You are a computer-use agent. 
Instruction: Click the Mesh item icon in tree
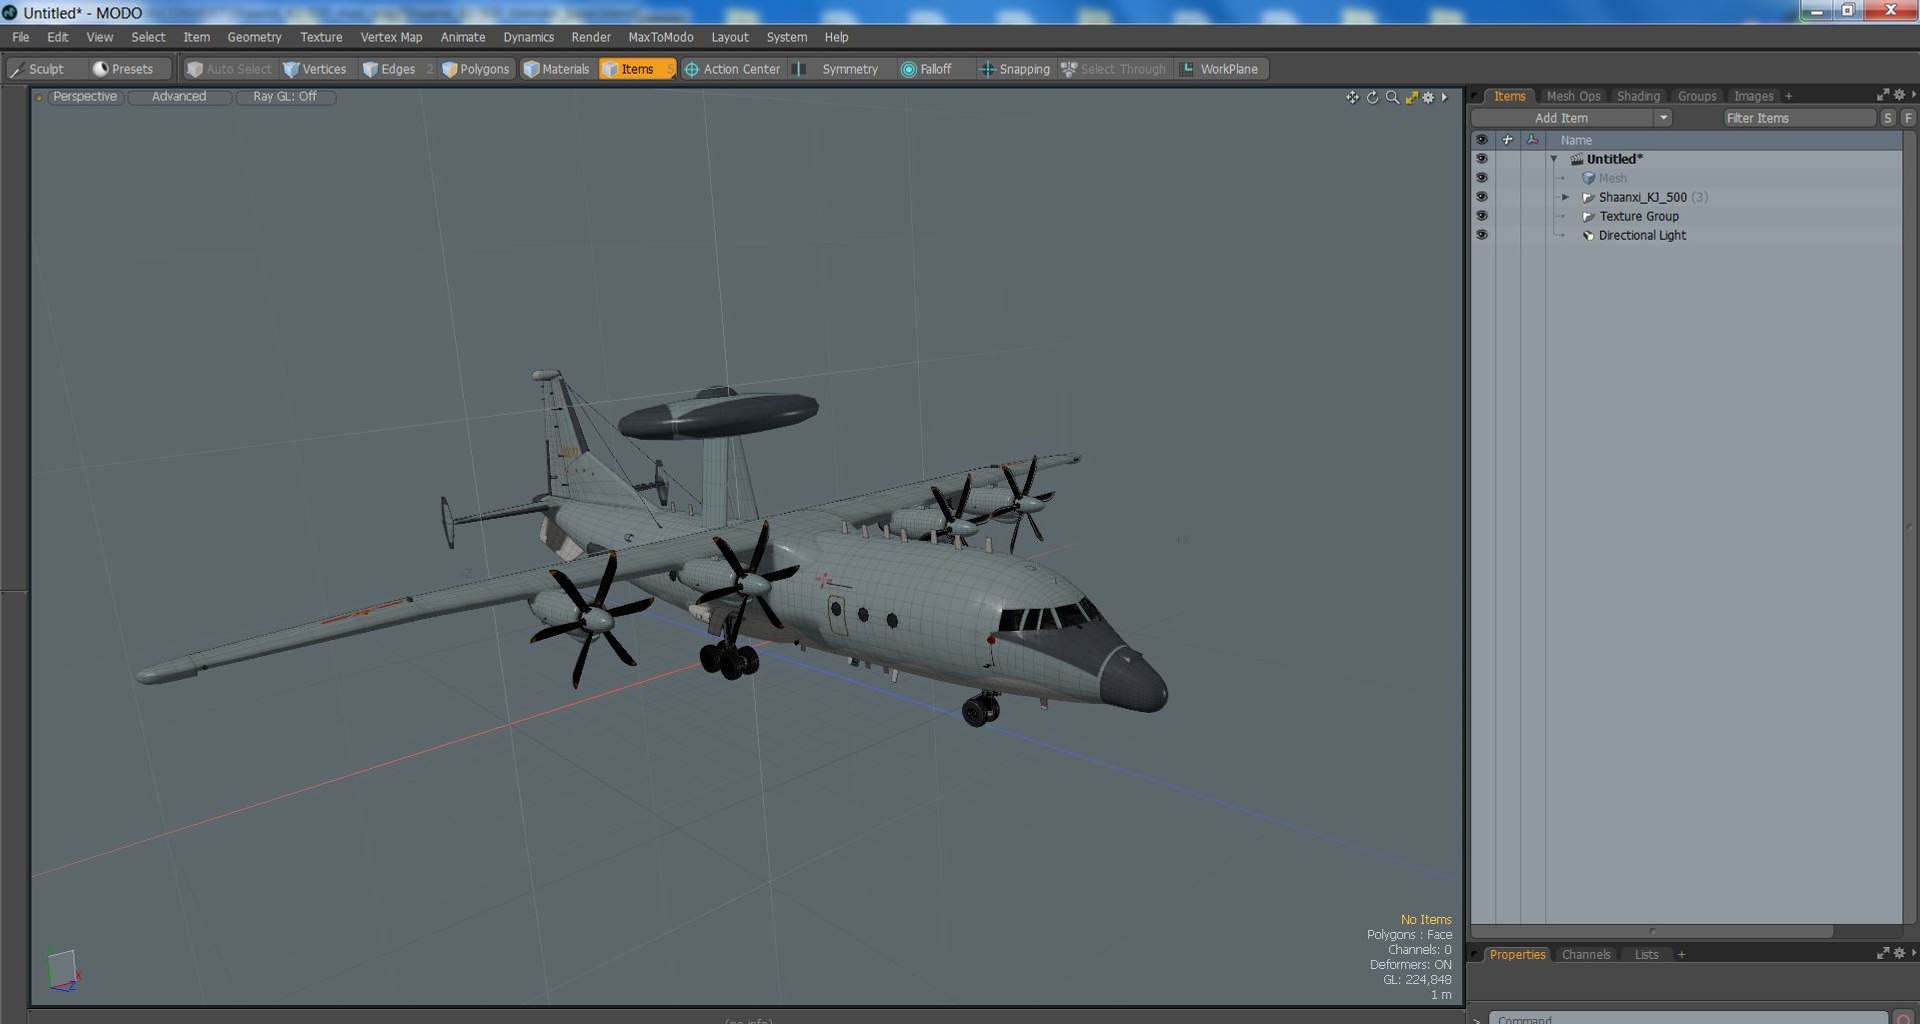point(1588,178)
